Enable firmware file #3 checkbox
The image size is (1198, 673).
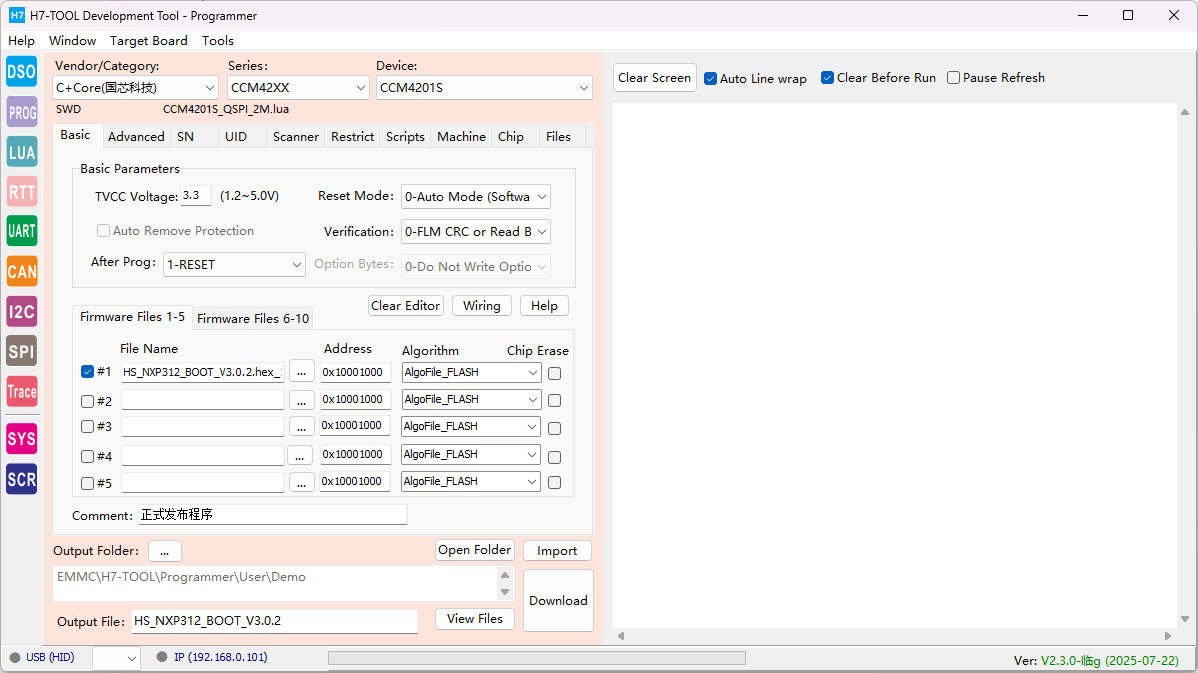87,427
